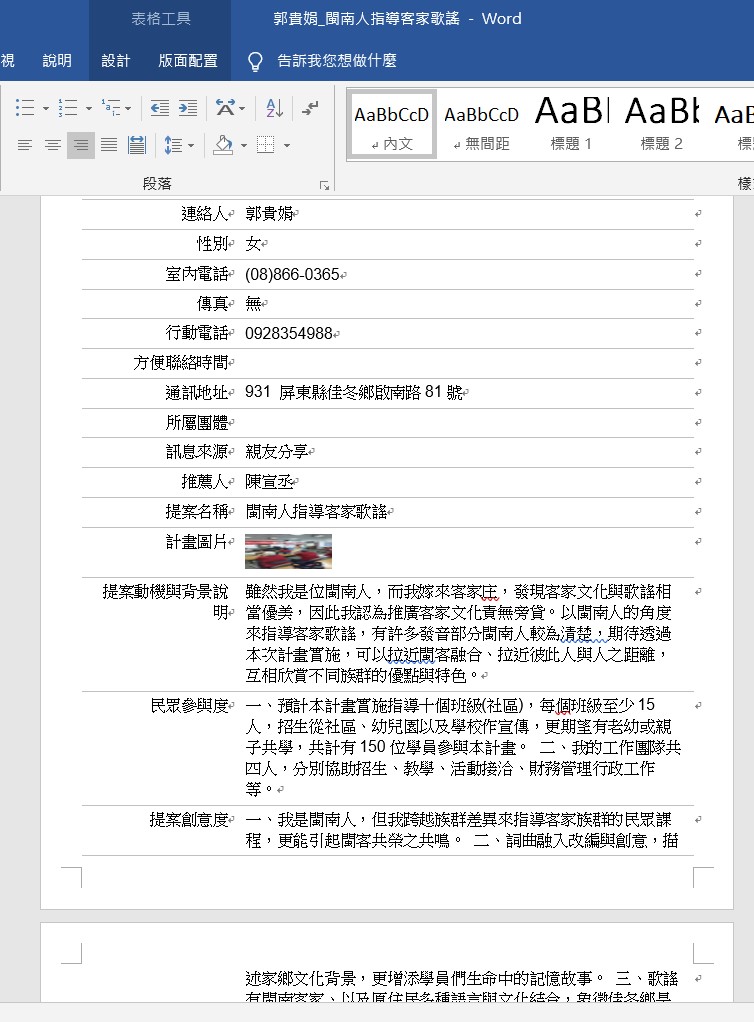Increase the paragraph indent

[188, 108]
